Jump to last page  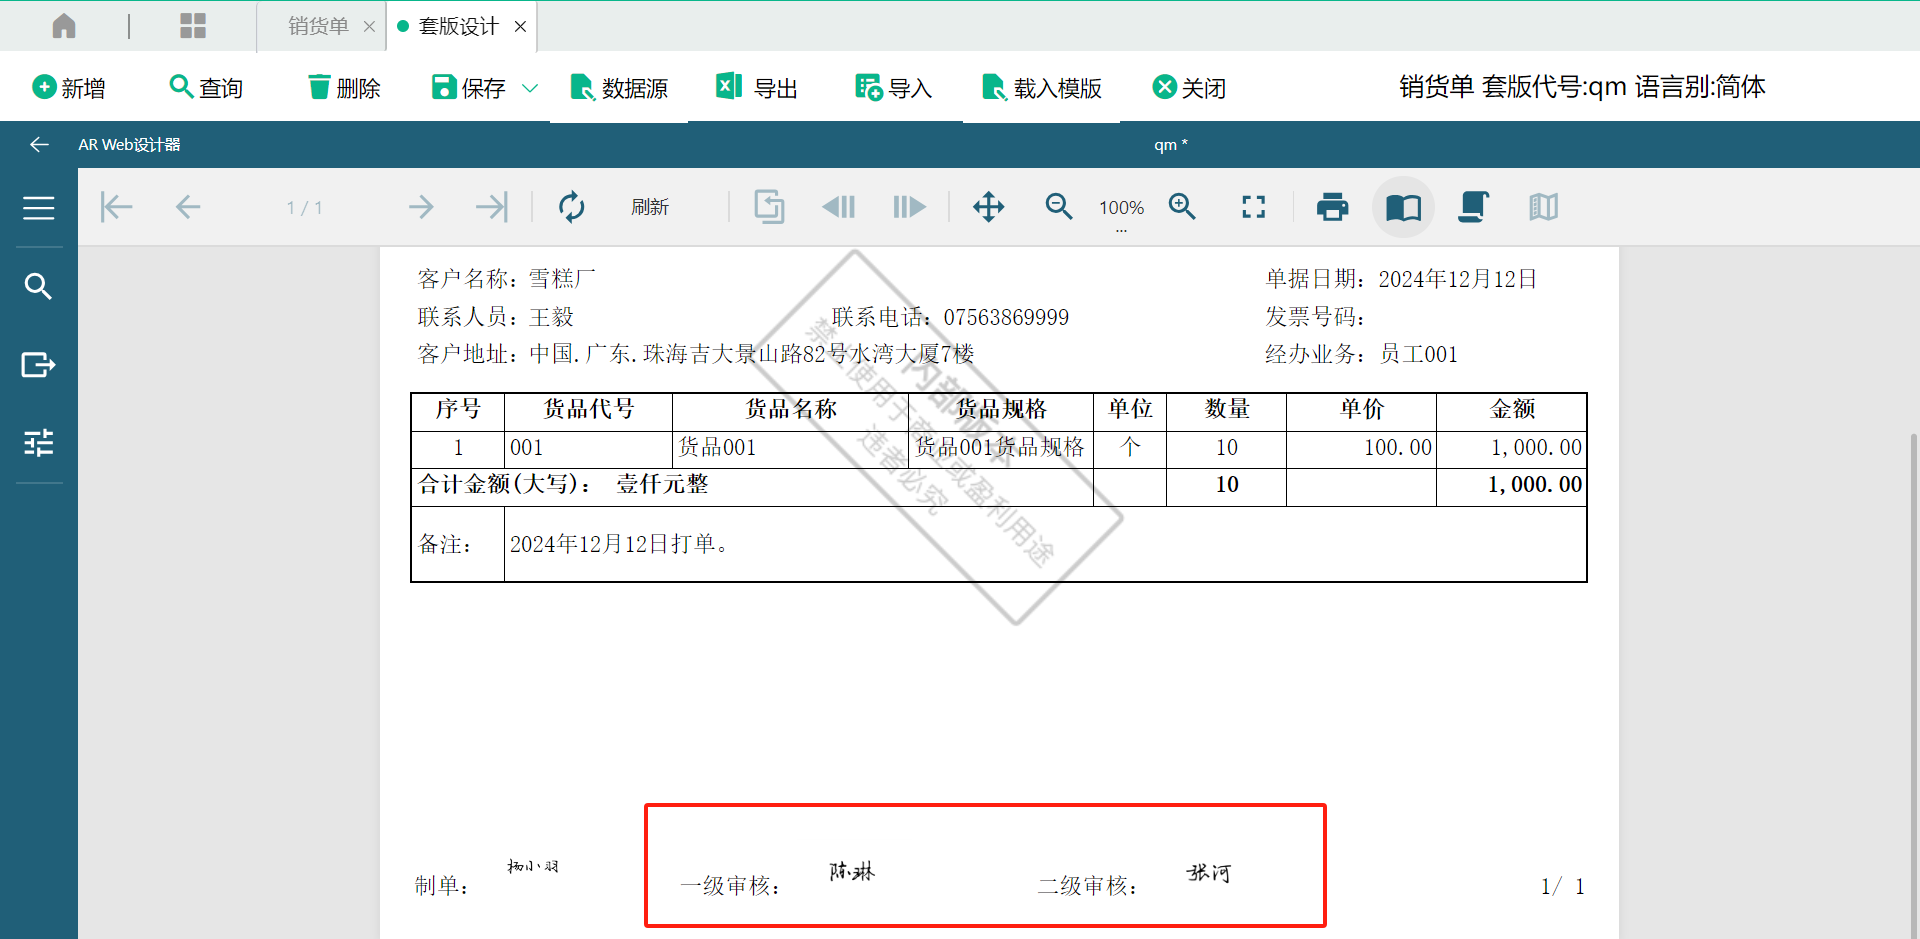click(492, 207)
